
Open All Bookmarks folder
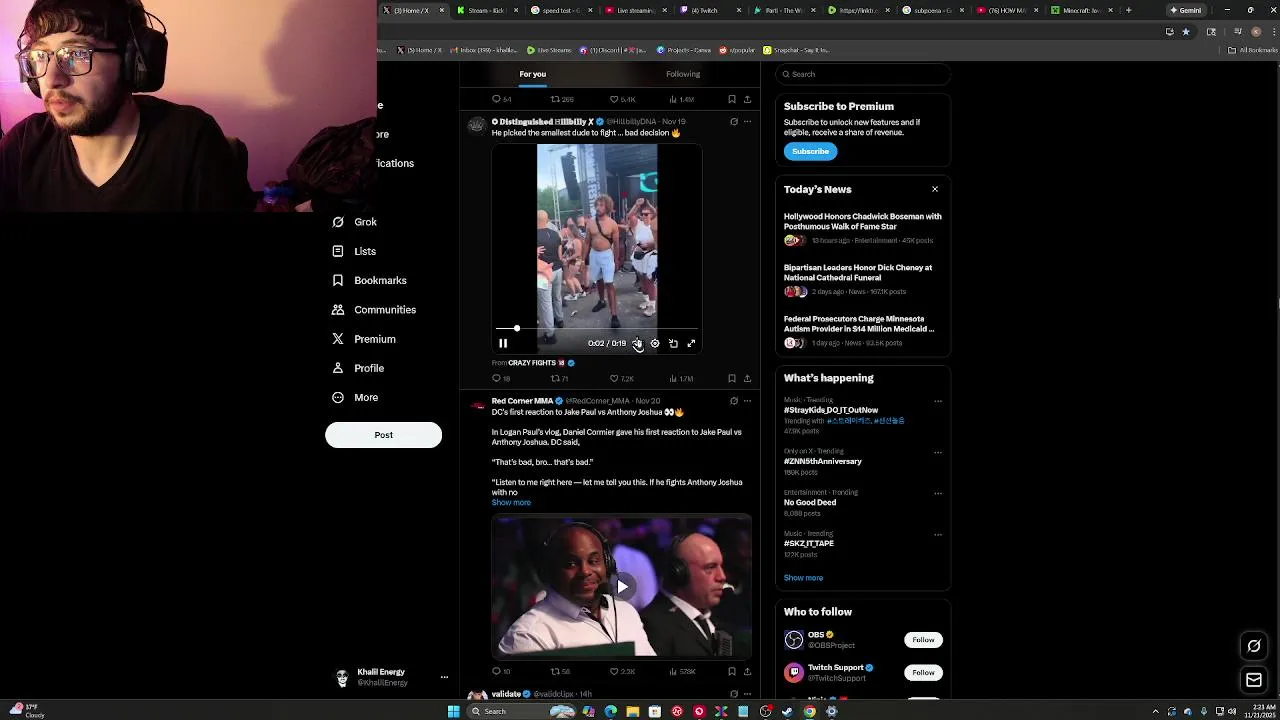tap(1254, 50)
